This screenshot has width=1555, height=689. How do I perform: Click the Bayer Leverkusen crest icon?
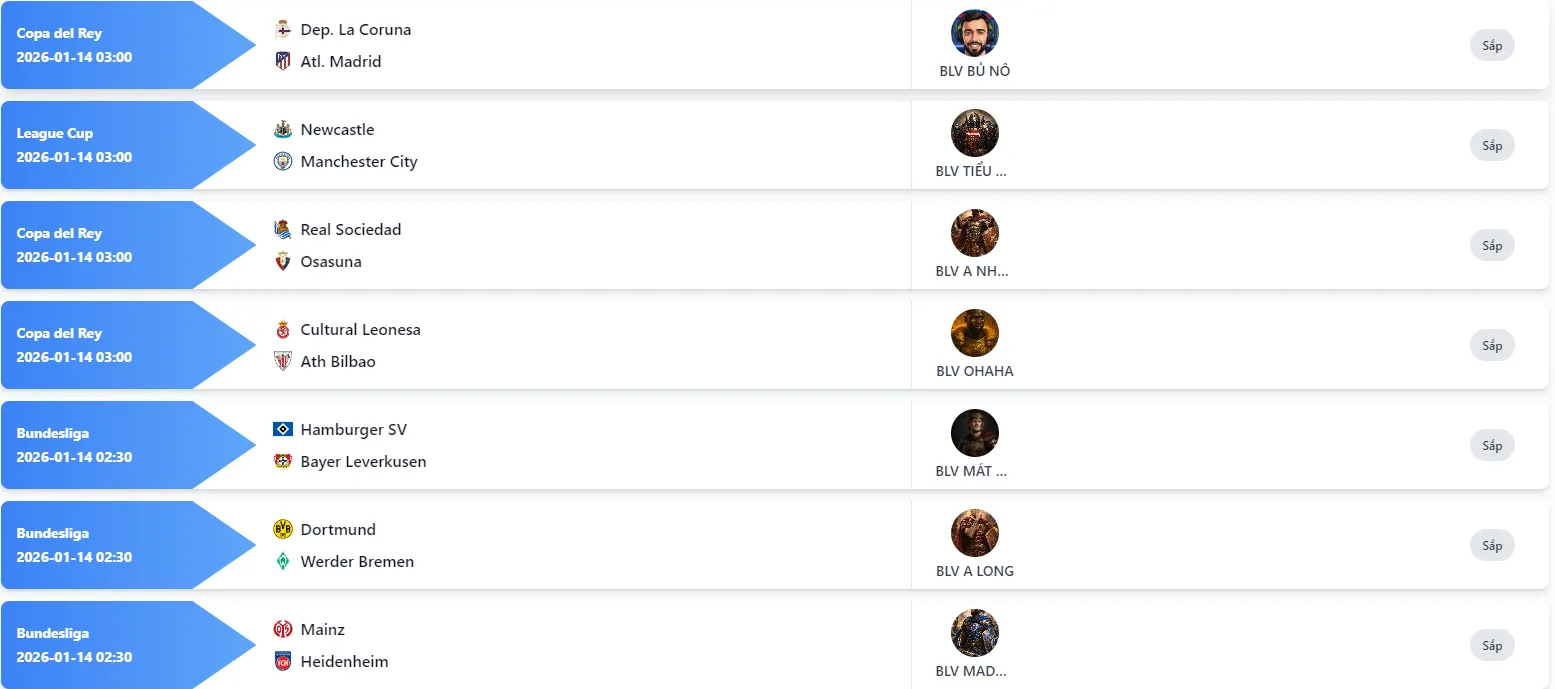click(x=283, y=461)
